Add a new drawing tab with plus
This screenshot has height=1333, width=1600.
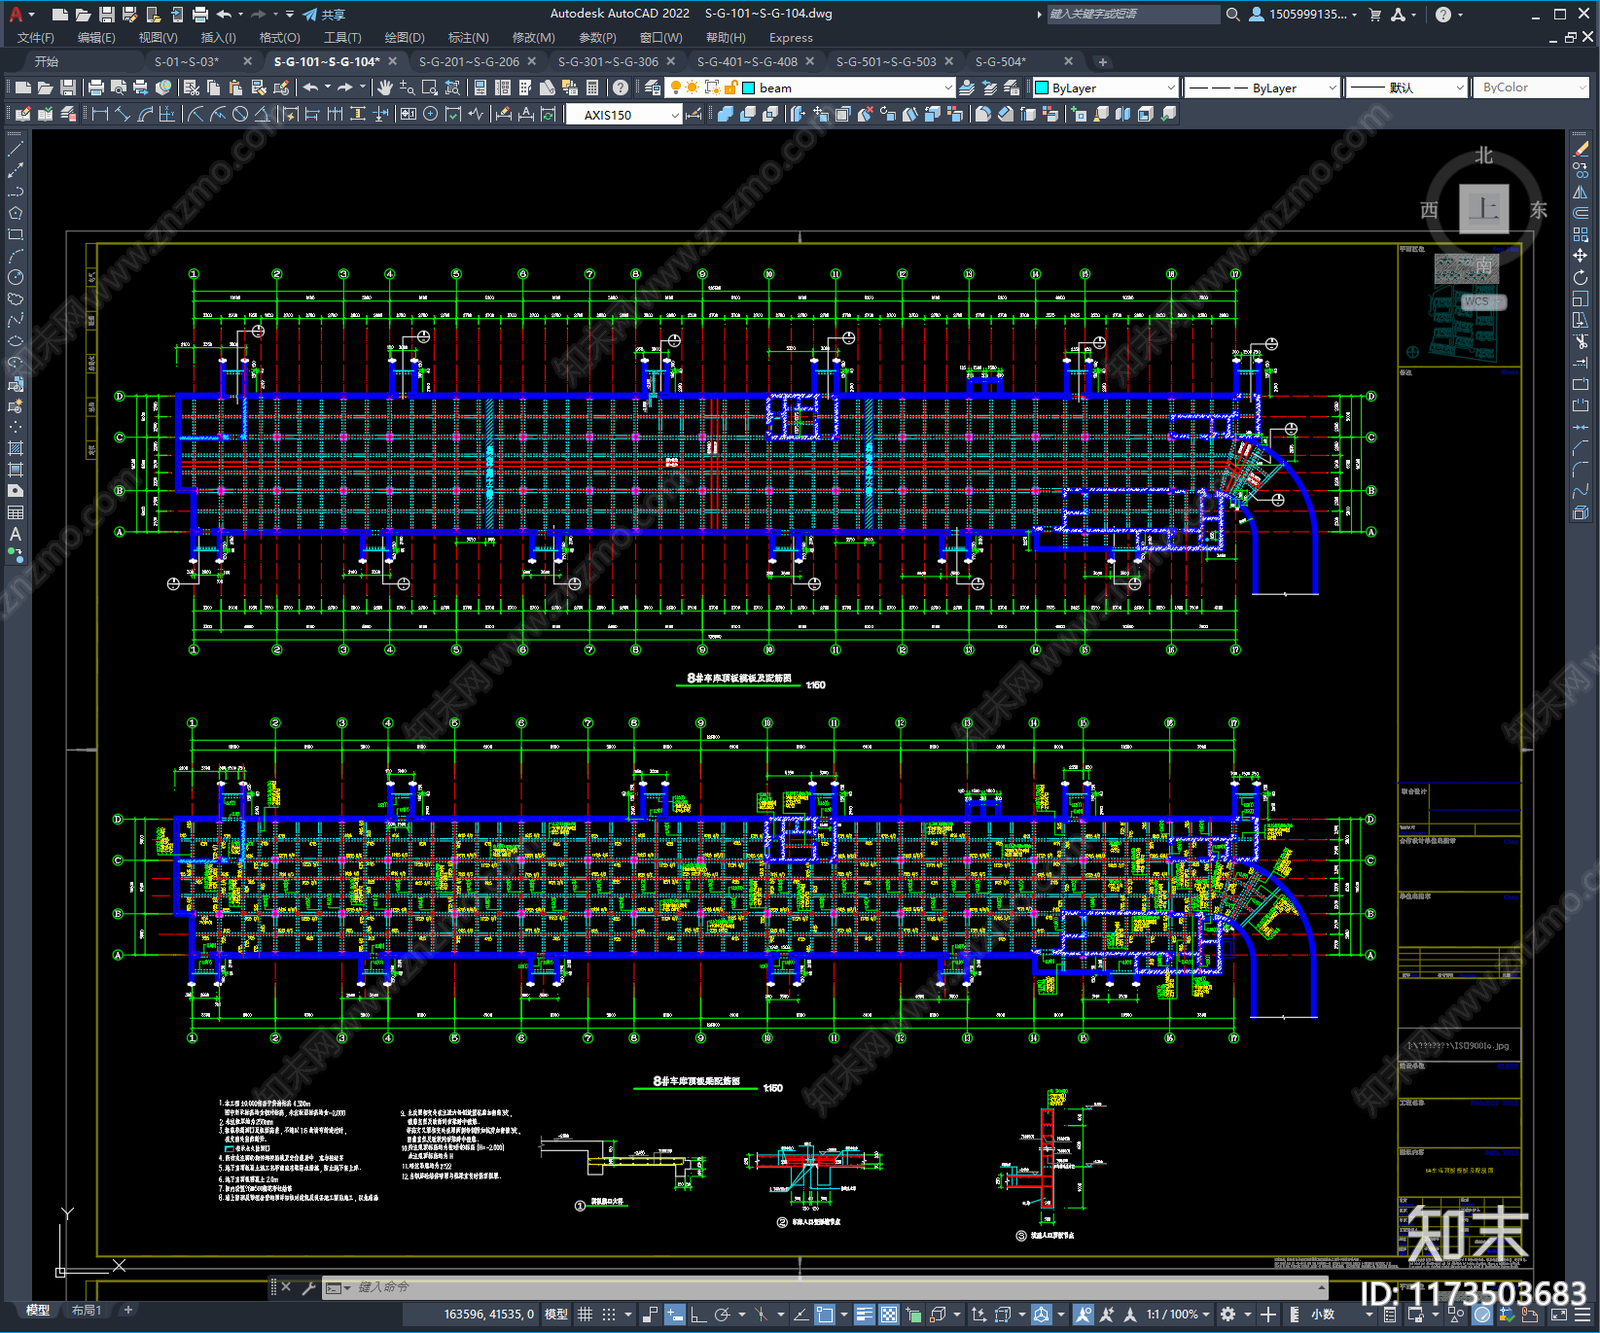[x=1102, y=62]
